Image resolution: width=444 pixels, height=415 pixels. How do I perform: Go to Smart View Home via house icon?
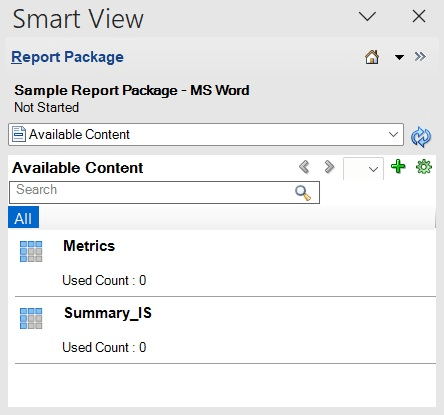[372, 57]
